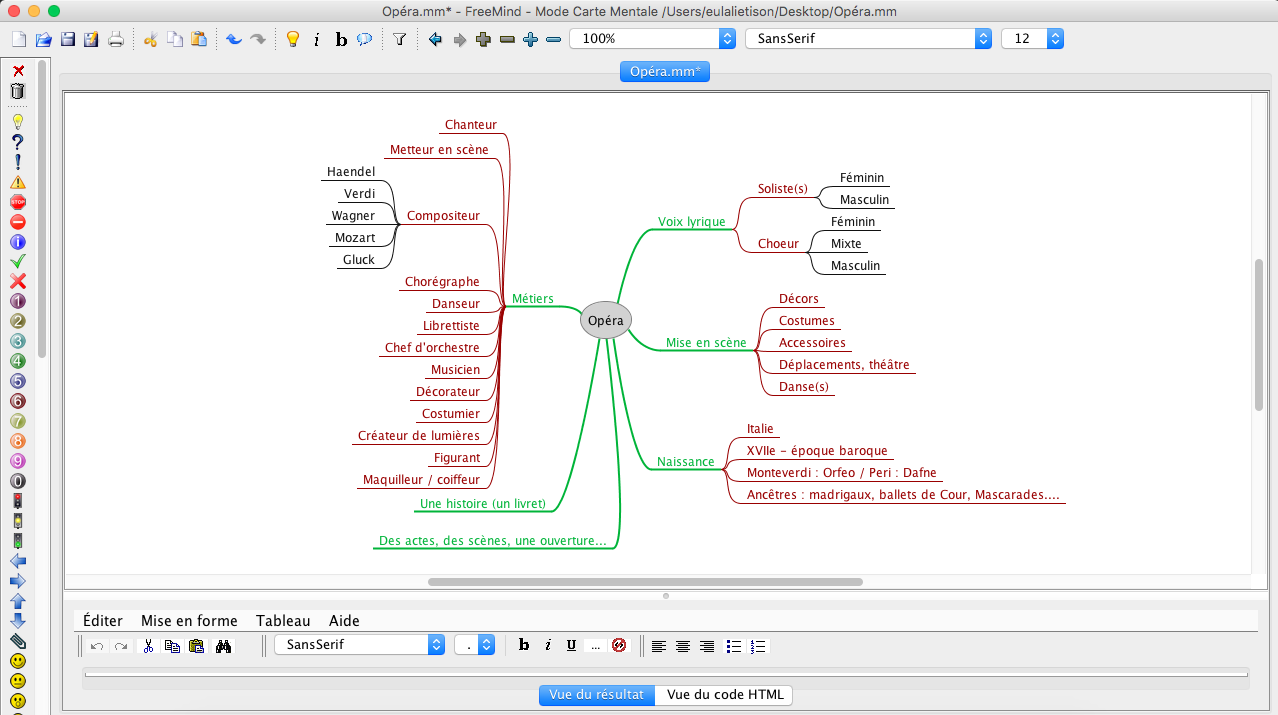Screen dimensions: 1278x715
Task: Select the Opéra.mm* document tab
Action: coord(664,72)
